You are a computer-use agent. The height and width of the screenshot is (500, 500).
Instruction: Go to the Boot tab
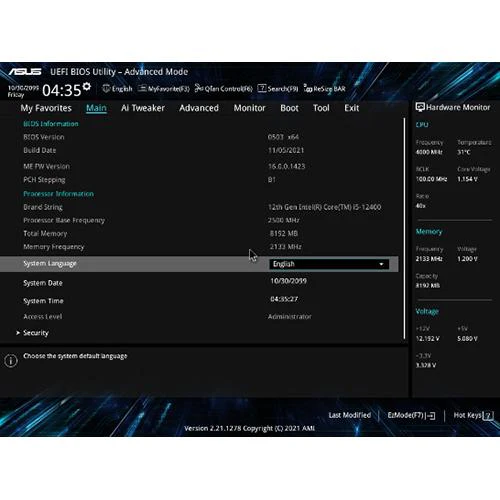point(289,108)
